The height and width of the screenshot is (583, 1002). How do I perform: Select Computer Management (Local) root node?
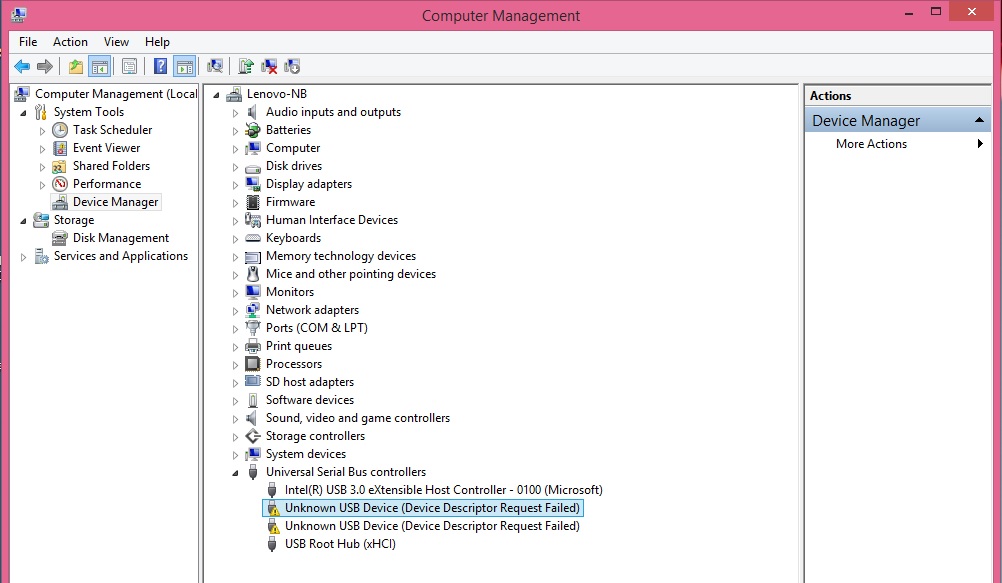pyautogui.click(x=116, y=94)
